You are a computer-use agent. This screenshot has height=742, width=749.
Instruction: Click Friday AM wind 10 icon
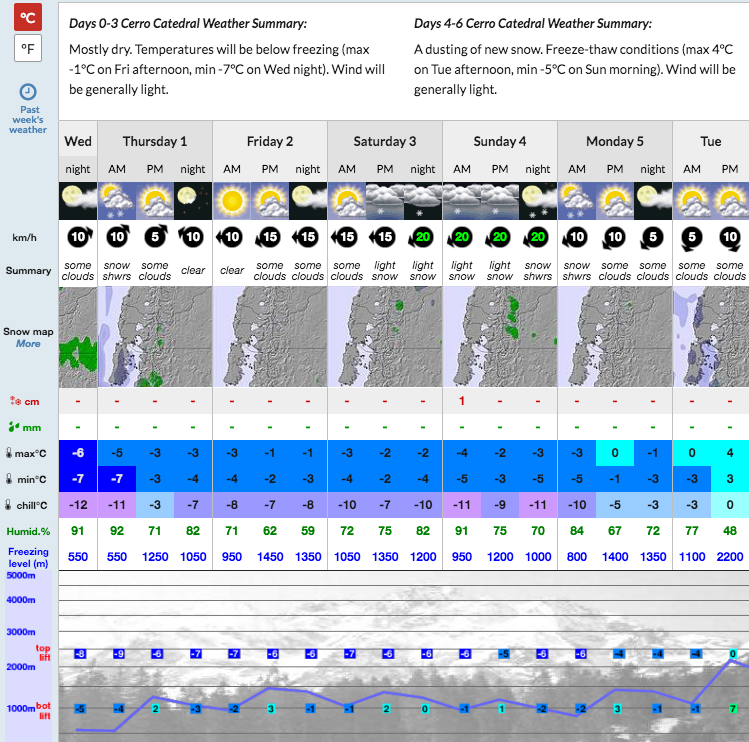click(230, 237)
